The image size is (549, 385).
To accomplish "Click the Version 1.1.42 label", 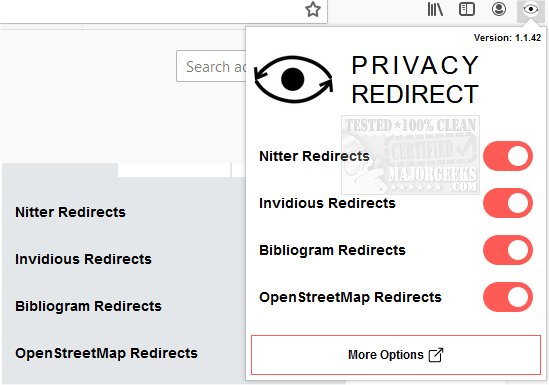I will point(507,38).
